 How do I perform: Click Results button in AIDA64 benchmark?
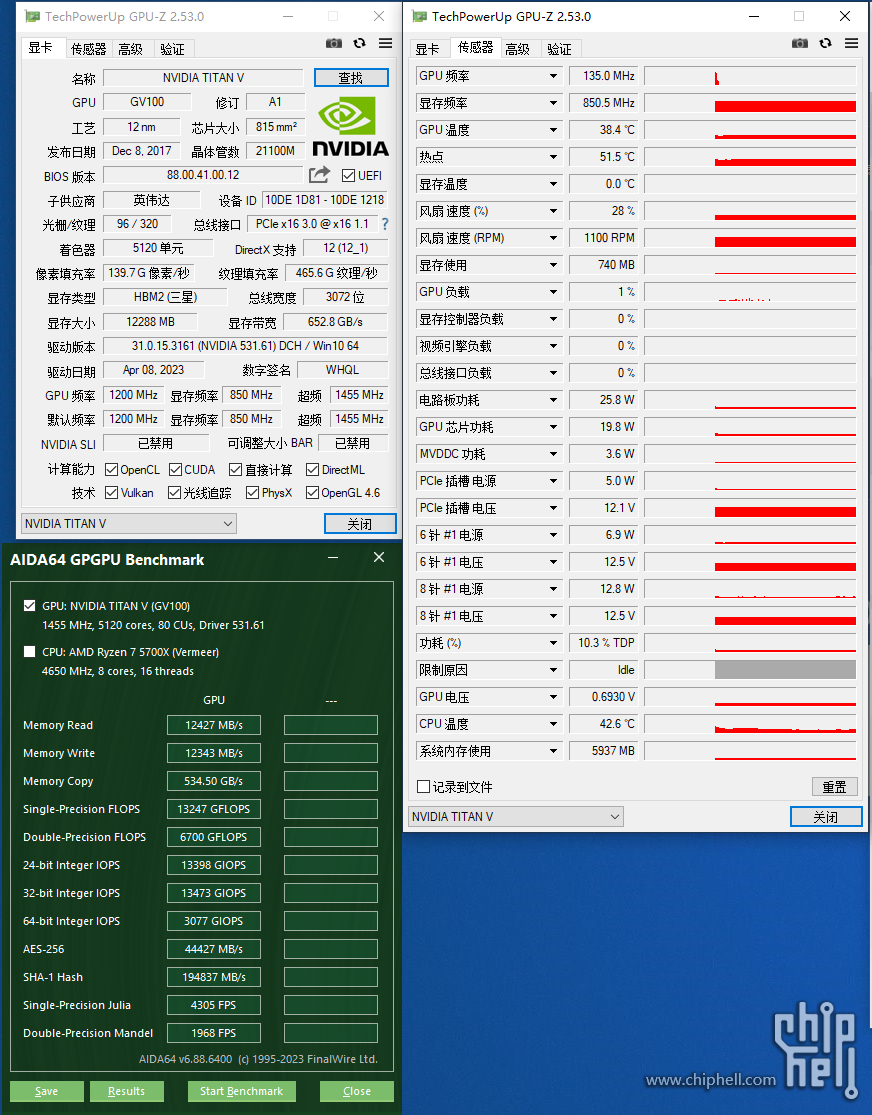tap(127, 1091)
